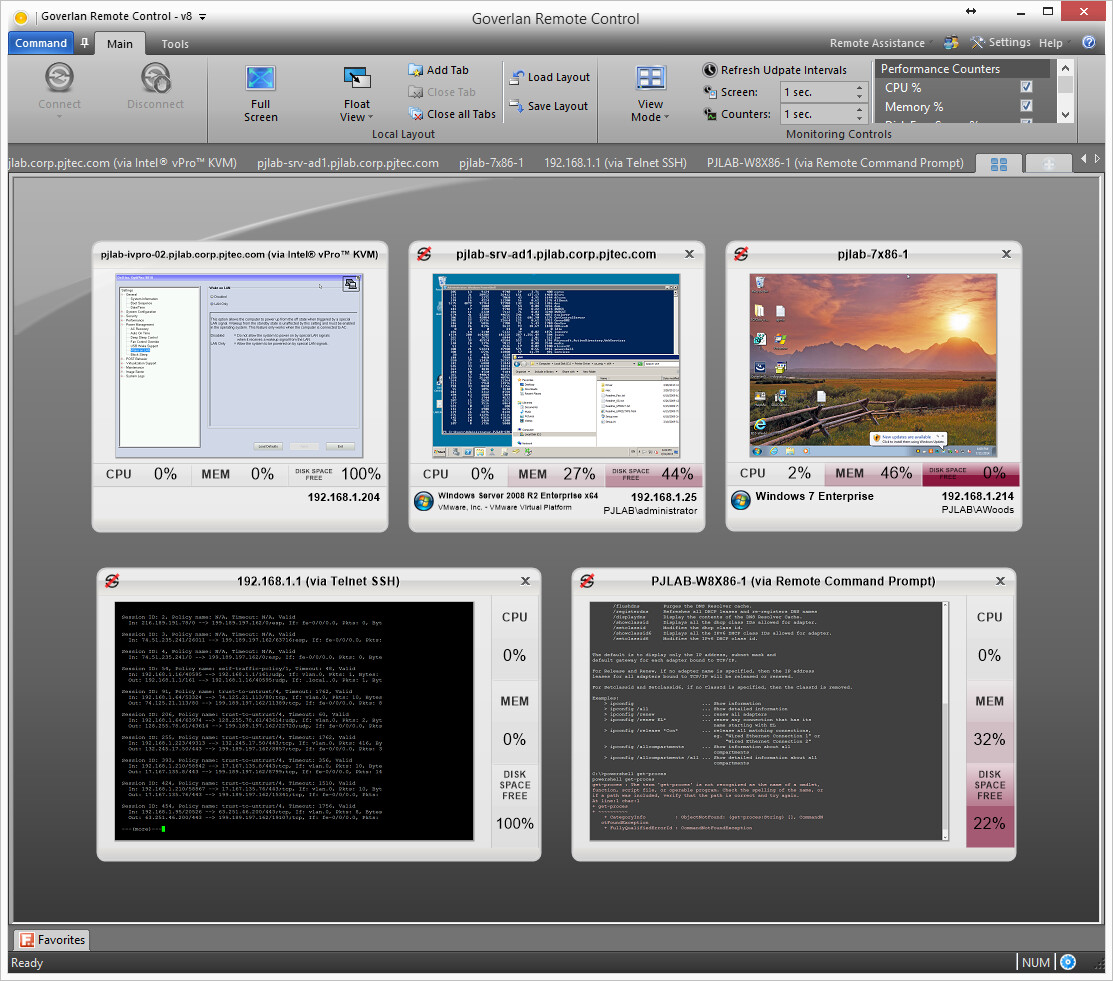Open the help question mark icon
Screen dimensions: 1113x981
(1089, 43)
